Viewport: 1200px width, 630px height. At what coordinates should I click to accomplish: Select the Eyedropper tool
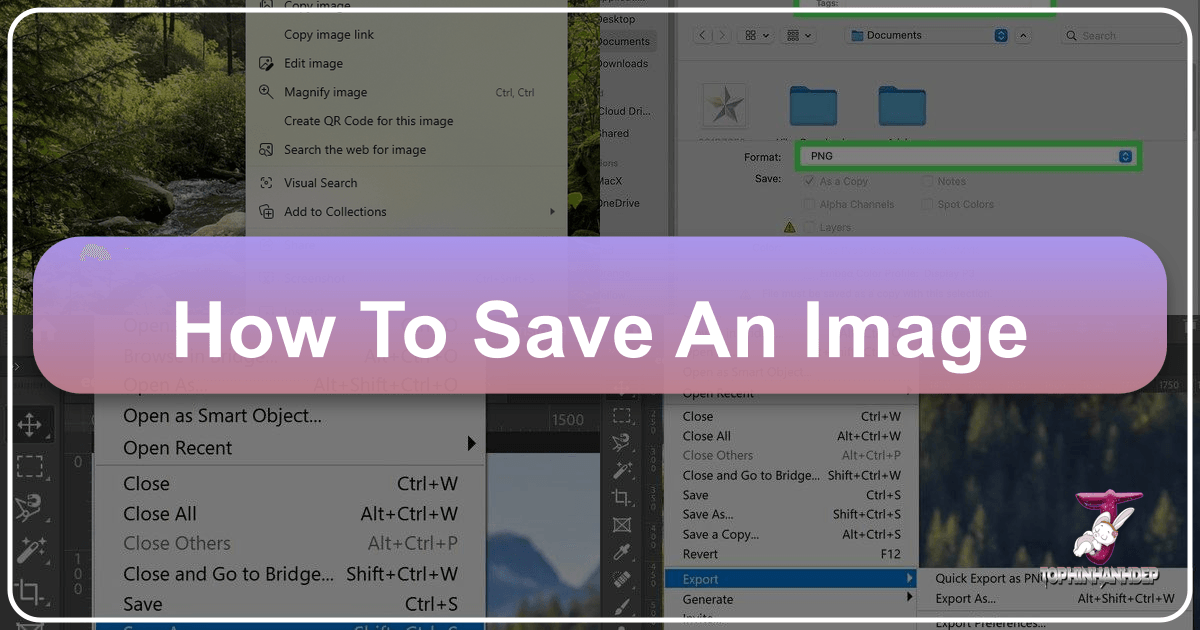click(622, 550)
